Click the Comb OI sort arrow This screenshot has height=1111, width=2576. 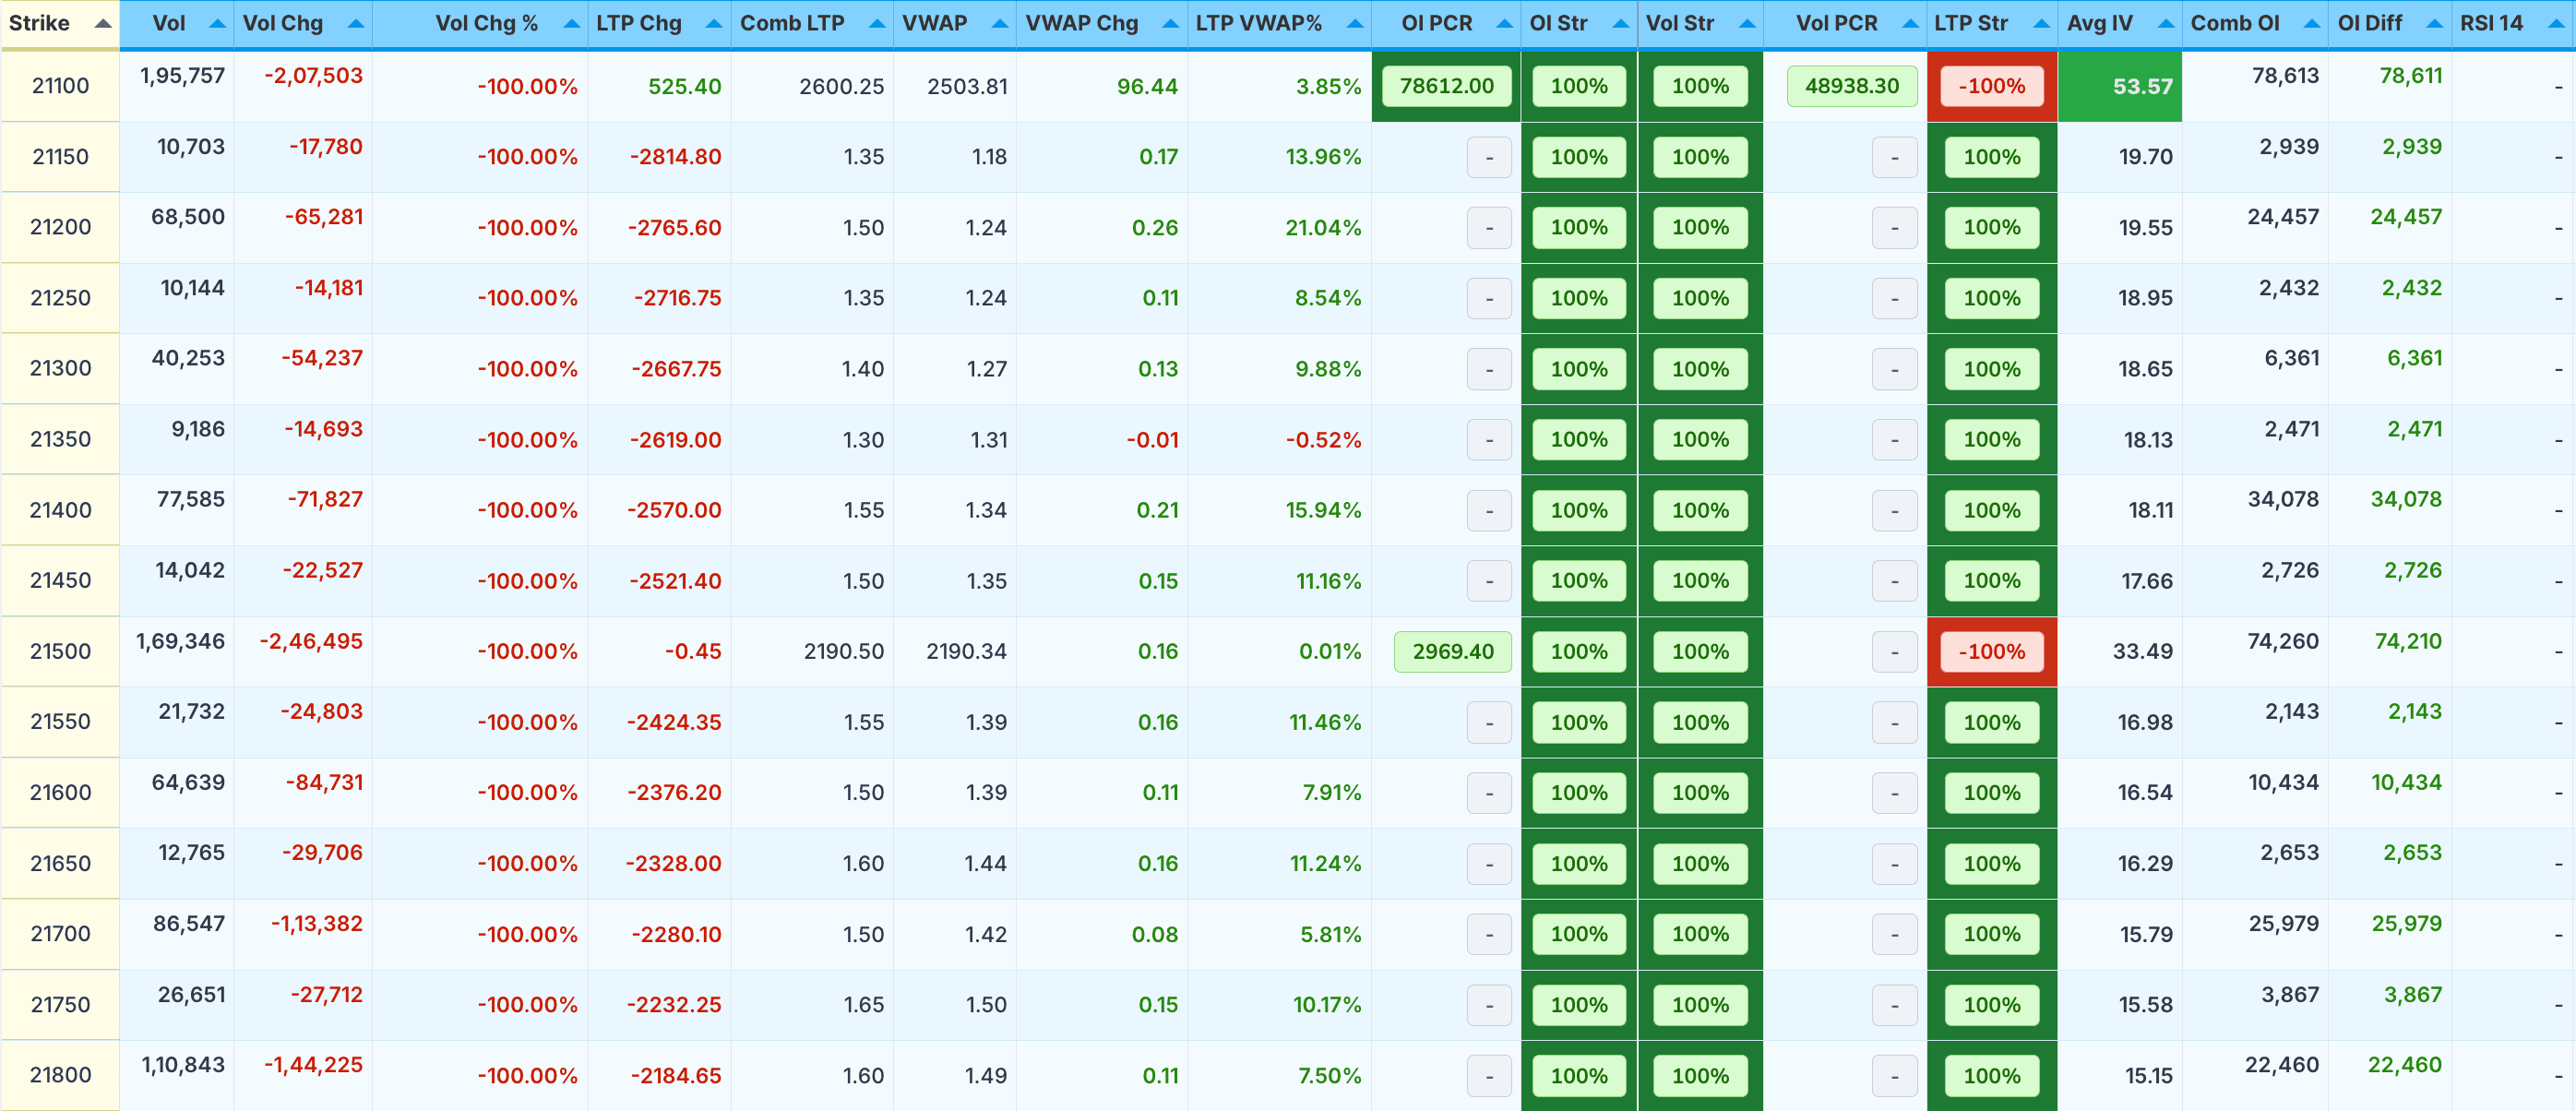pos(2311,23)
